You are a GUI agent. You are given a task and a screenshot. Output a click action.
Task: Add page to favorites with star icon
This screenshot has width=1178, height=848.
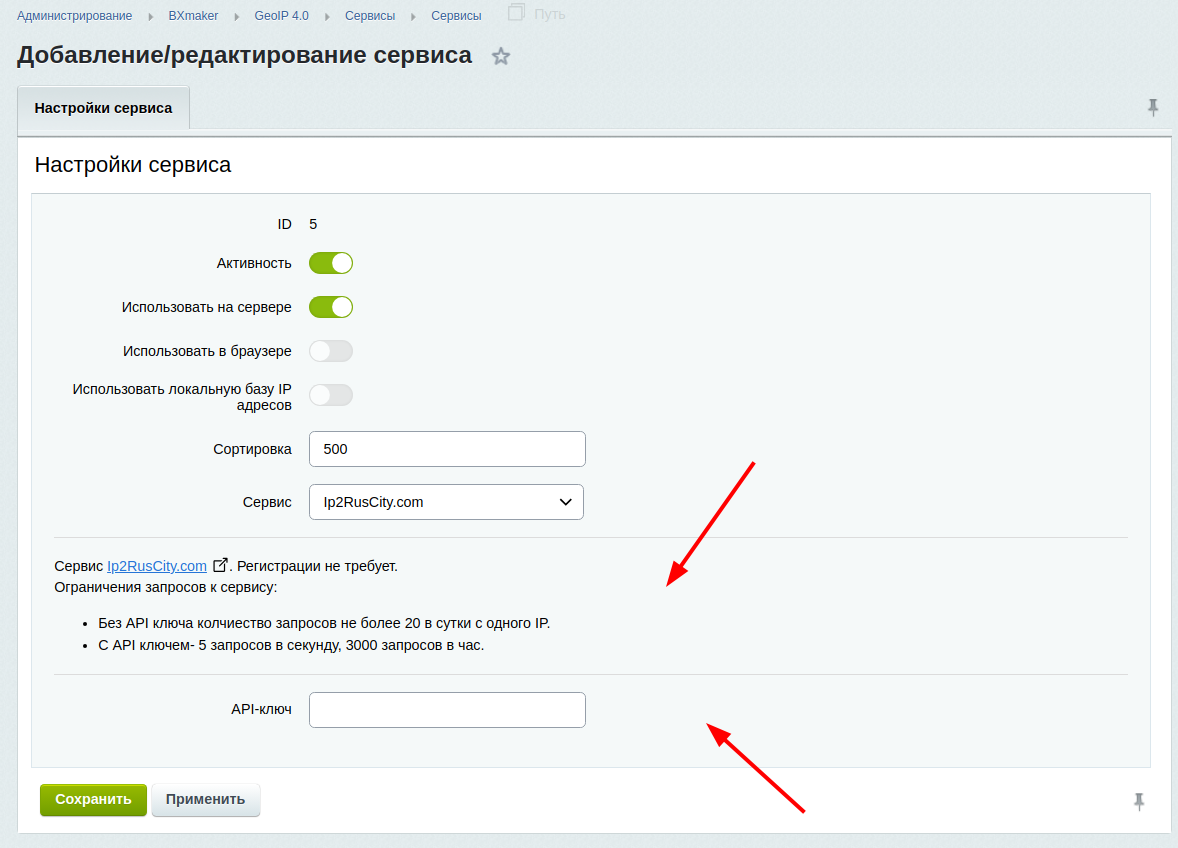(501, 57)
